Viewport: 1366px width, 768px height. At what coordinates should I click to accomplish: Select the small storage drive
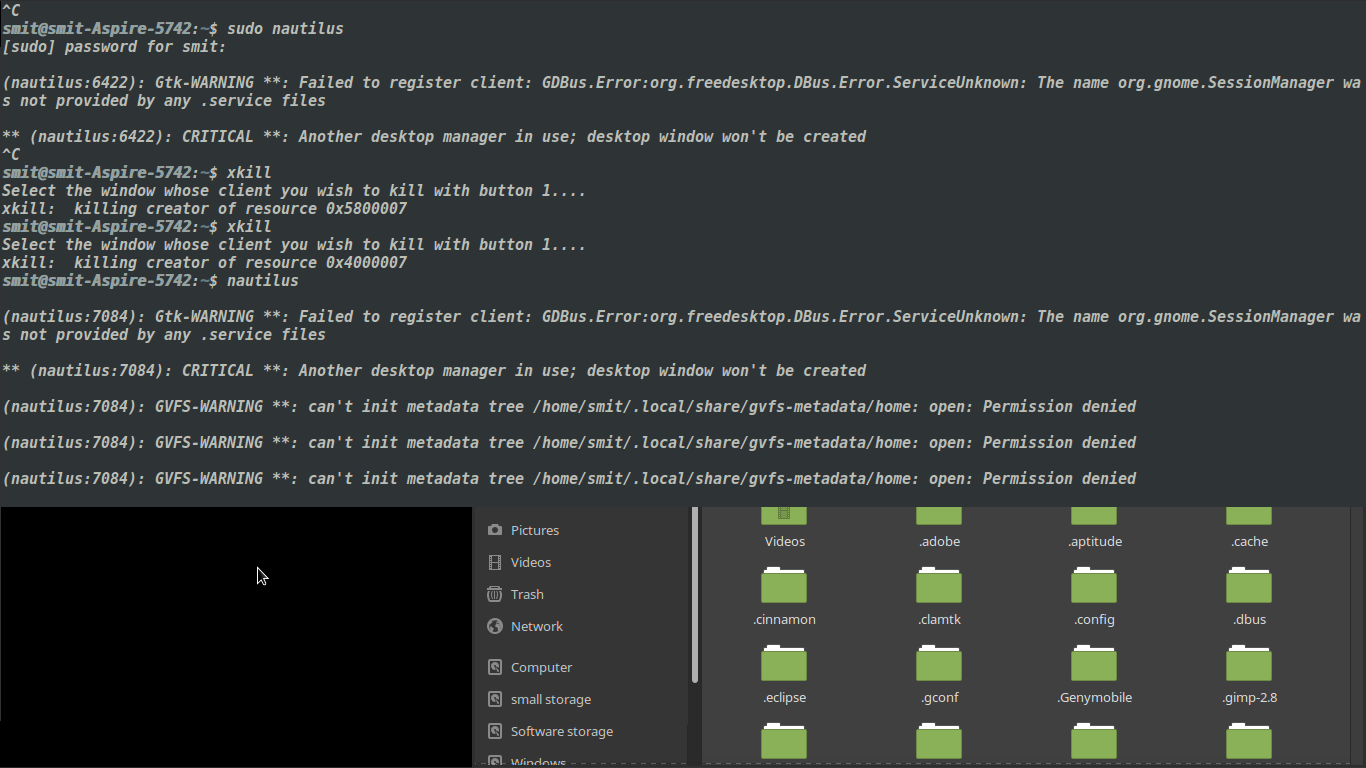[550, 699]
